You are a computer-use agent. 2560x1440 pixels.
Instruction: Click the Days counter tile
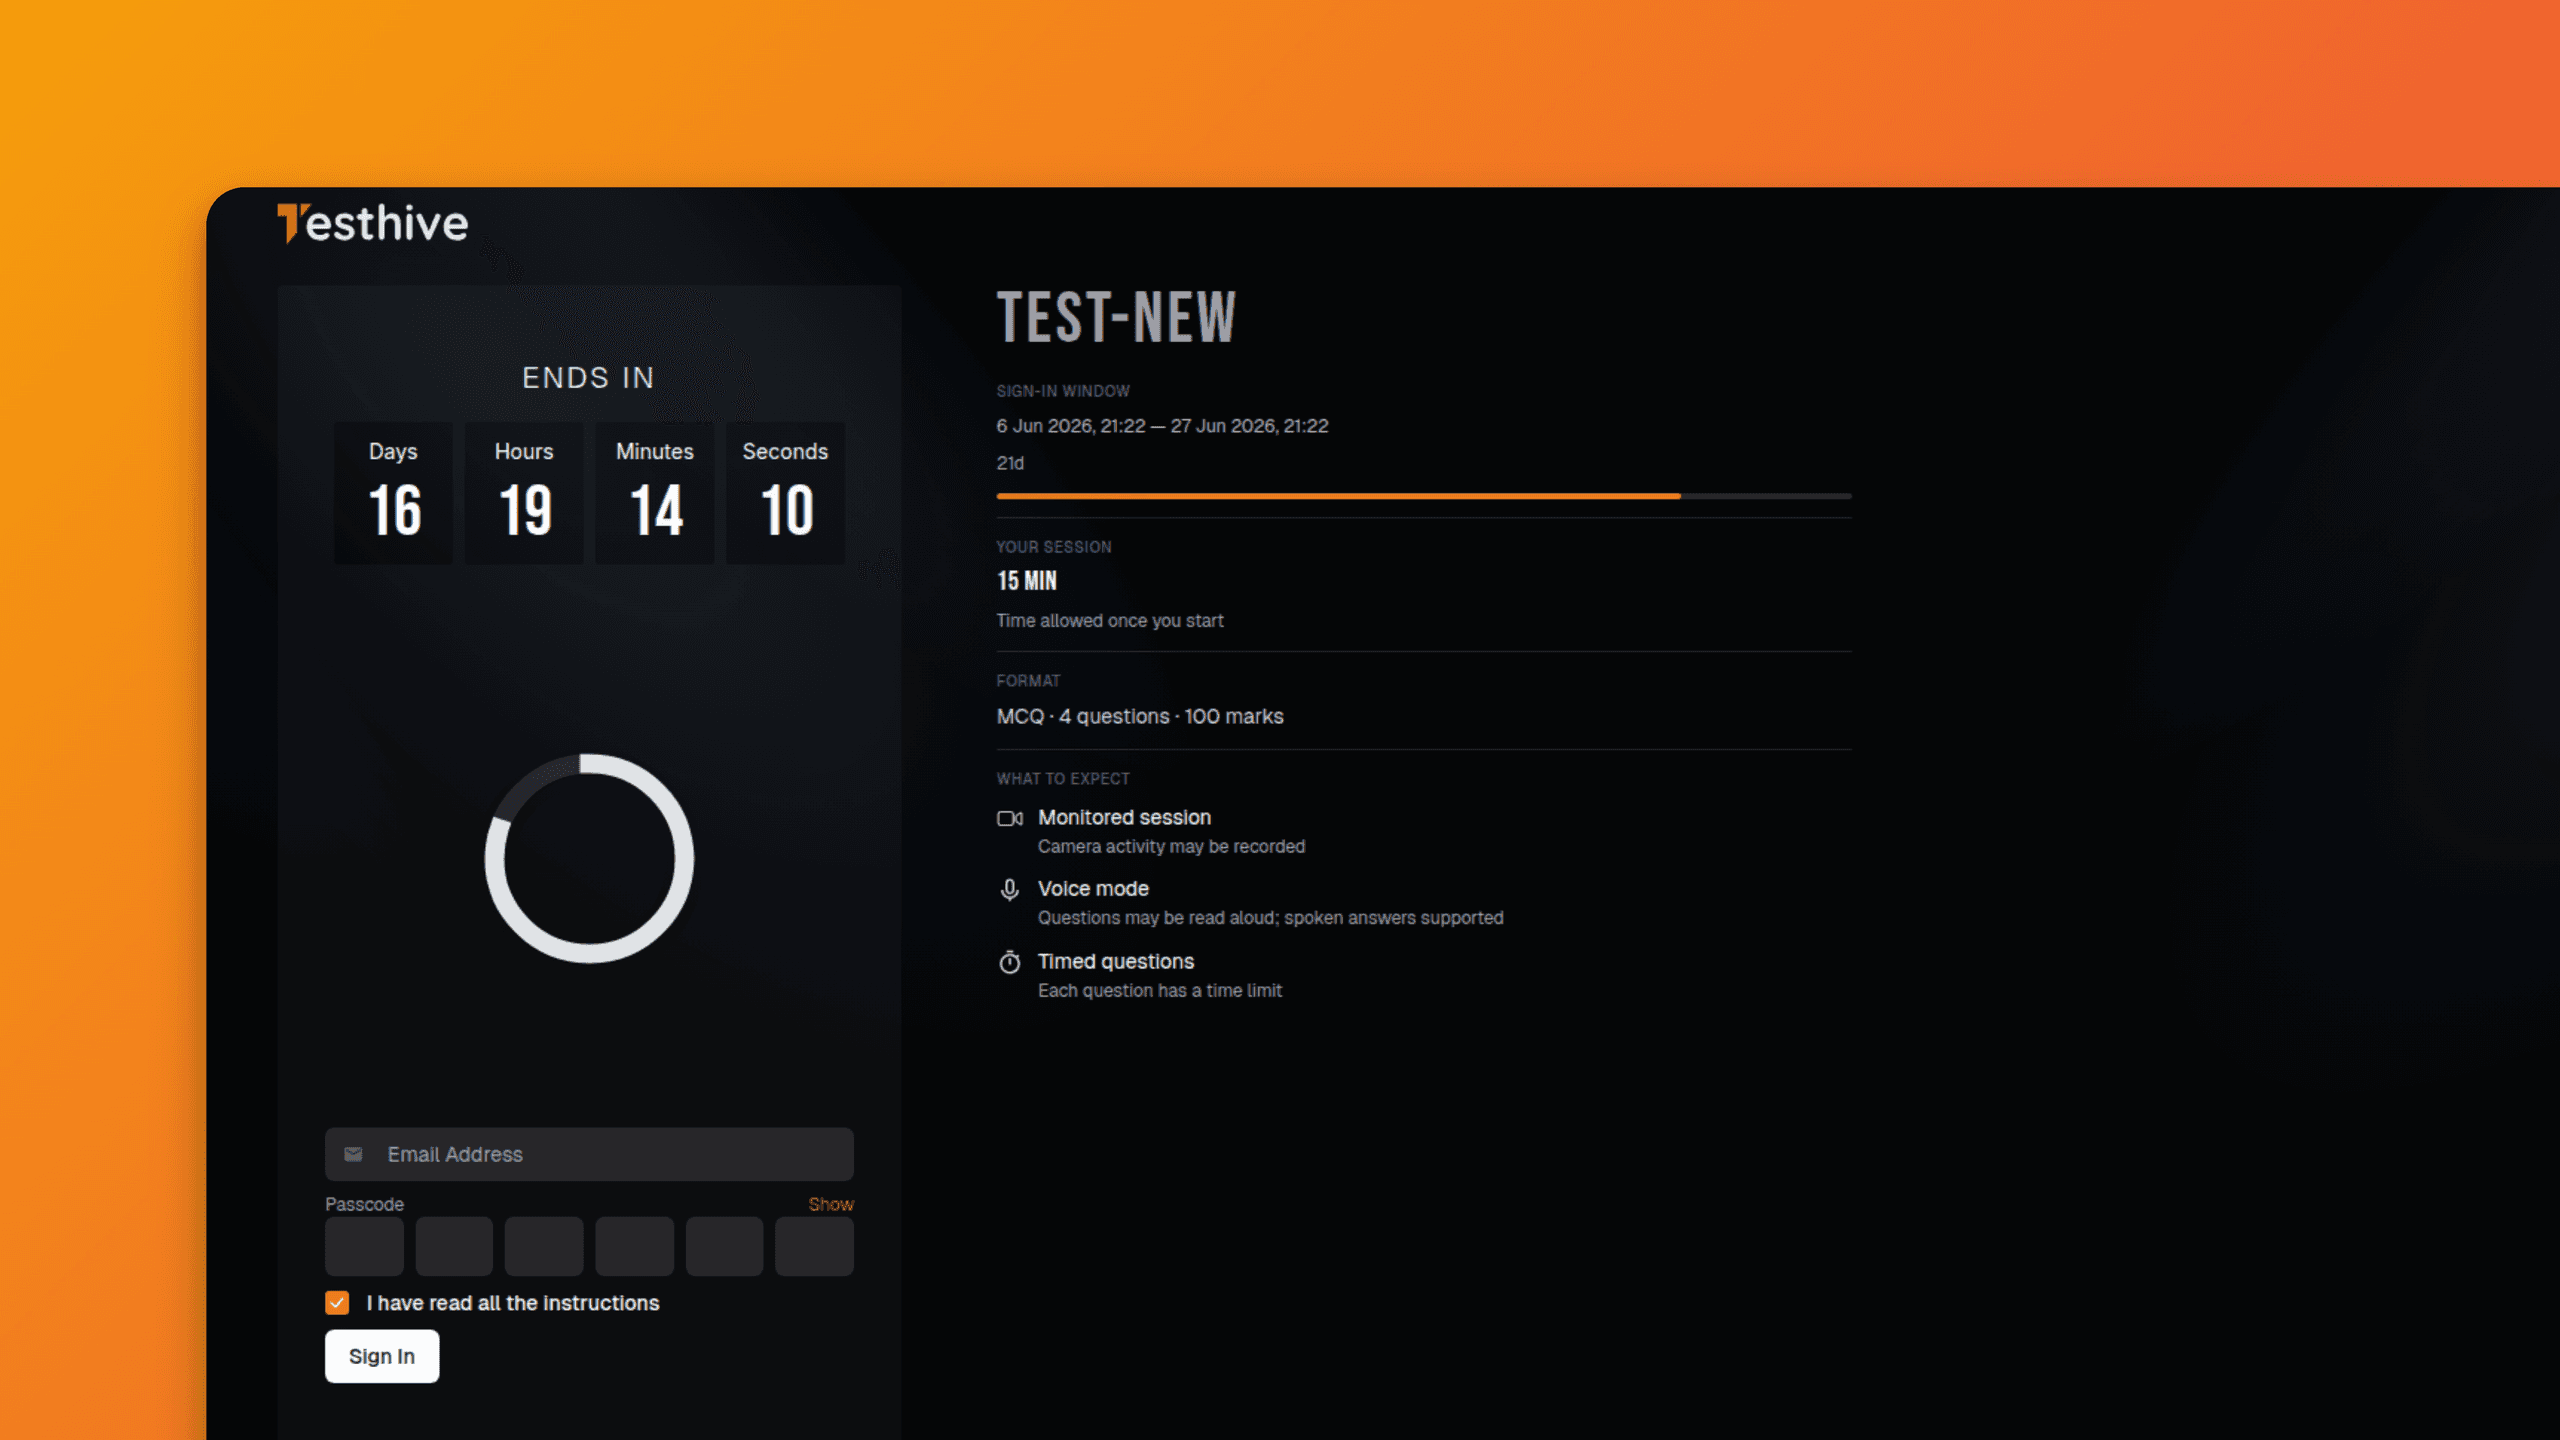click(x=393, y=493)
